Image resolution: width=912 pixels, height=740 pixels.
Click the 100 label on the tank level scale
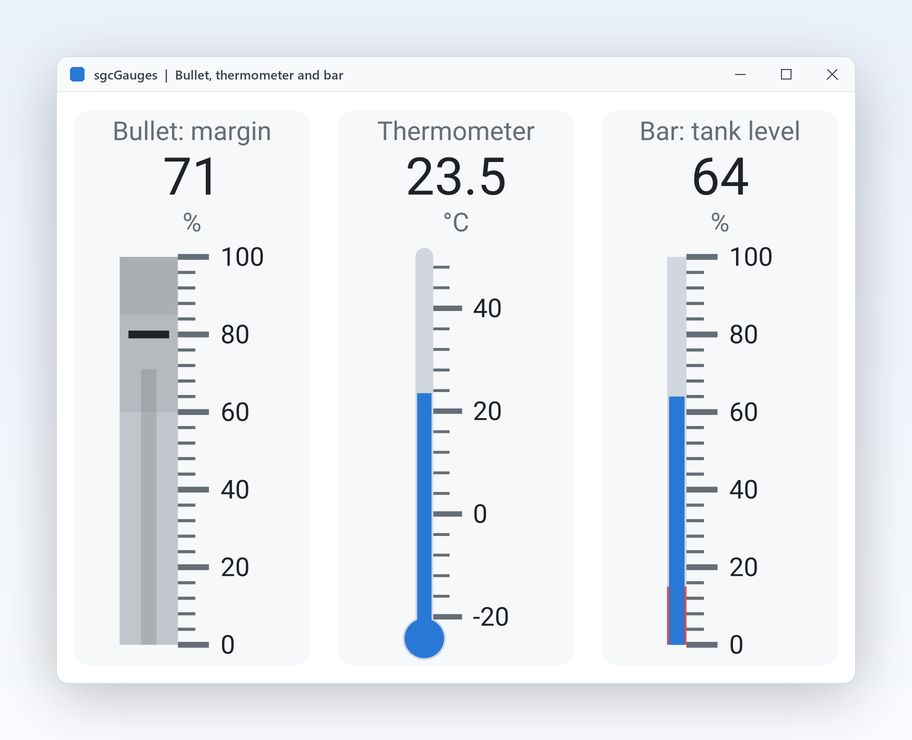[751, 257]
